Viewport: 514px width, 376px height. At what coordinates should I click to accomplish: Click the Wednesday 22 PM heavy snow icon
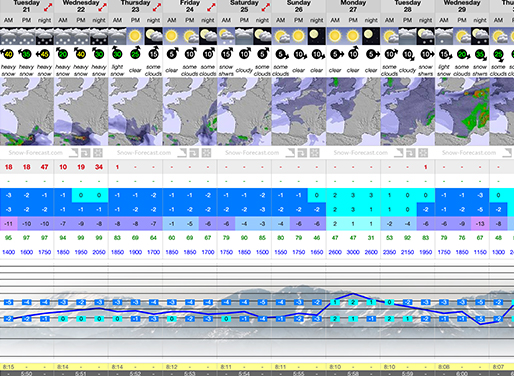[x=81, y=36]
